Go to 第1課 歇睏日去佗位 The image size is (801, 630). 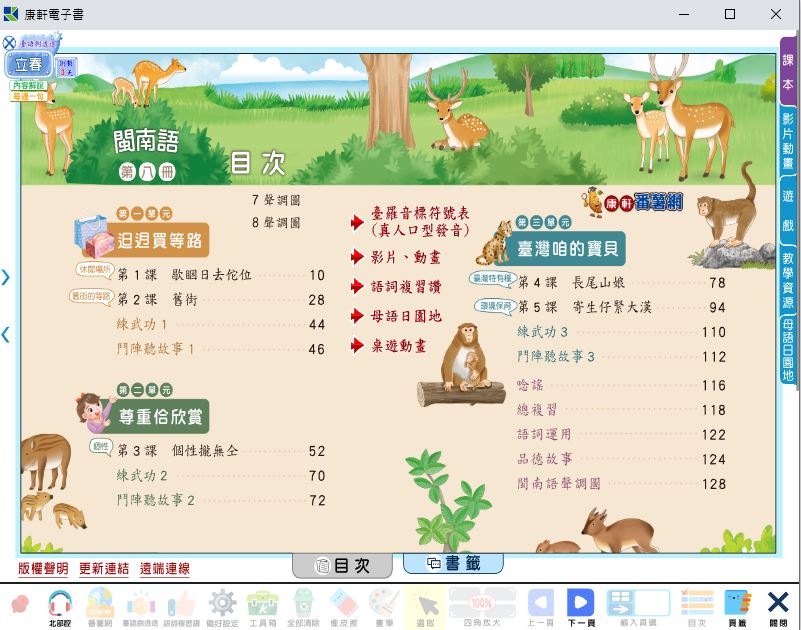pos(221,275)
